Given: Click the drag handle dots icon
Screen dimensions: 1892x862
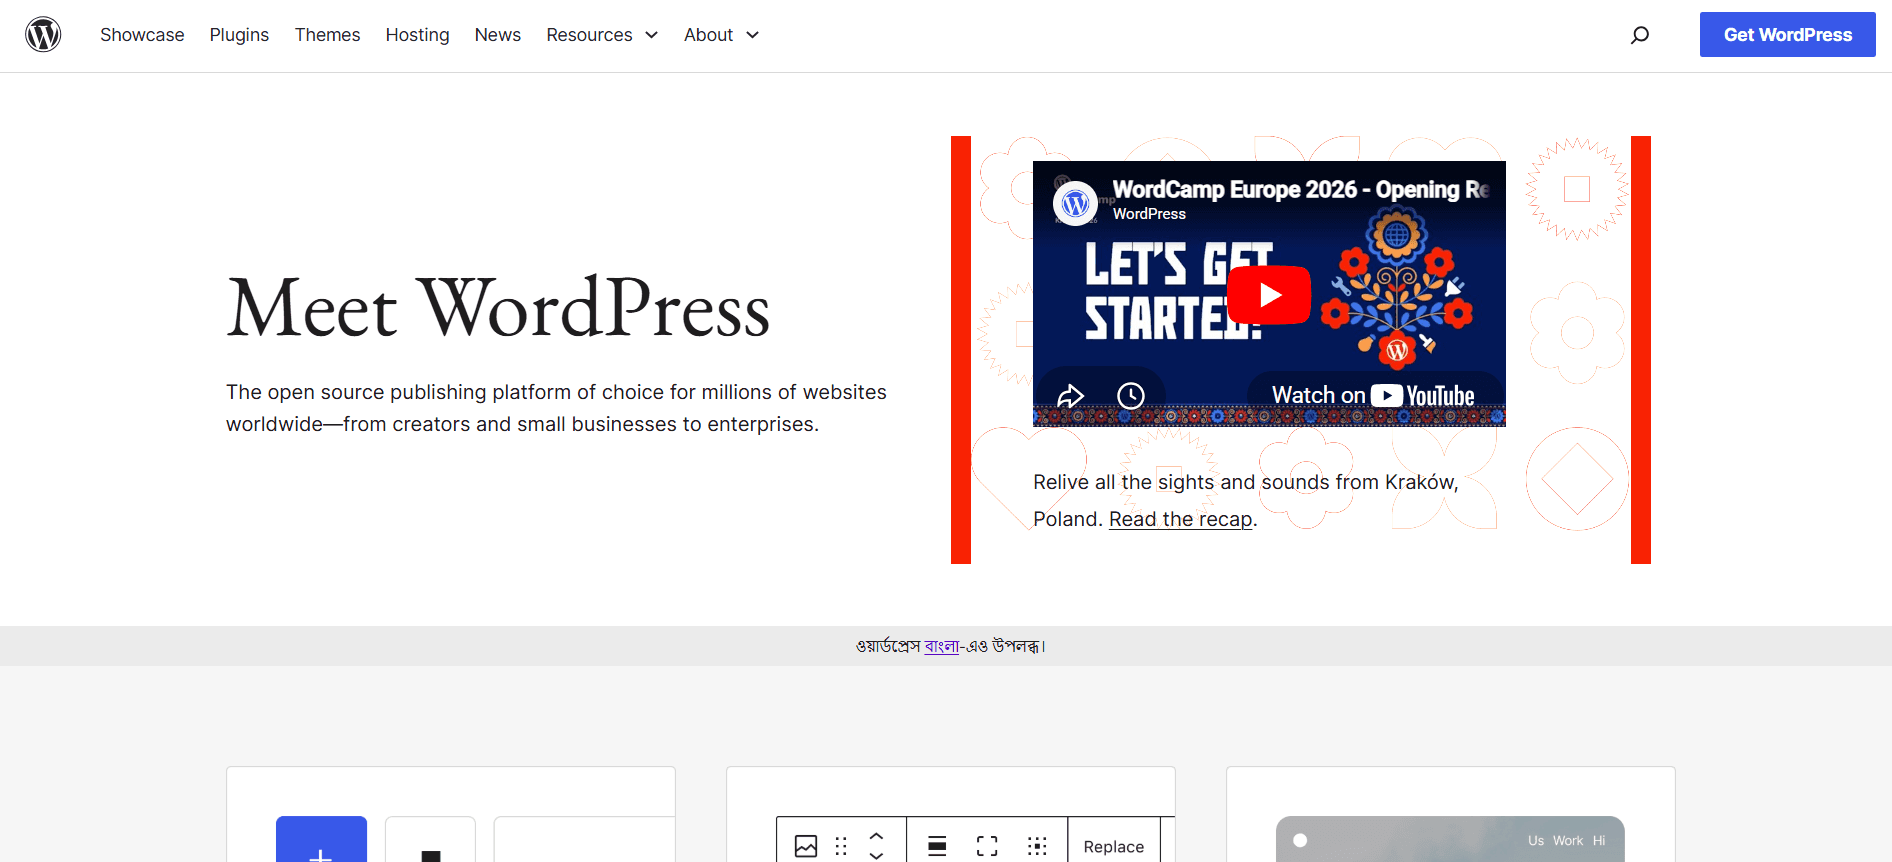Looking at the screenshot, I should (x=841, y=846).
